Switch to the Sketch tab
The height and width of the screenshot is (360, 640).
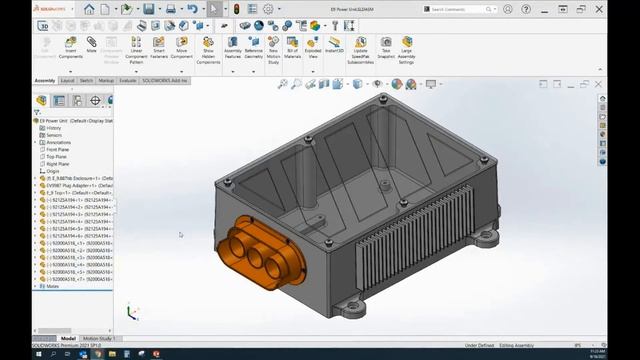click(x=86, y=81)
